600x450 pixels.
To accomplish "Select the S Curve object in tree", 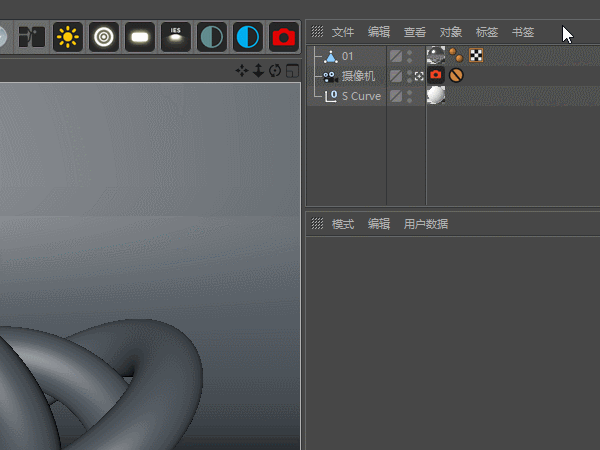I will 361,96.
